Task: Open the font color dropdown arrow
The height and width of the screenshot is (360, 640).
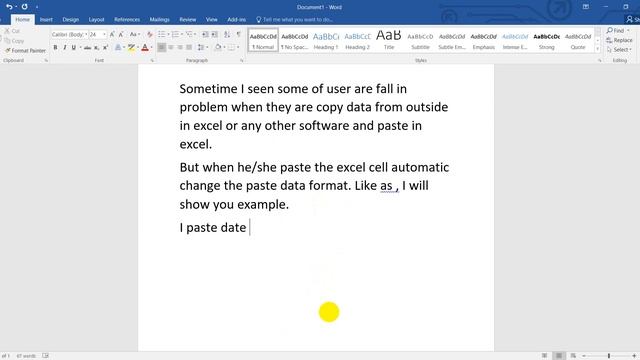Action: 151,48
